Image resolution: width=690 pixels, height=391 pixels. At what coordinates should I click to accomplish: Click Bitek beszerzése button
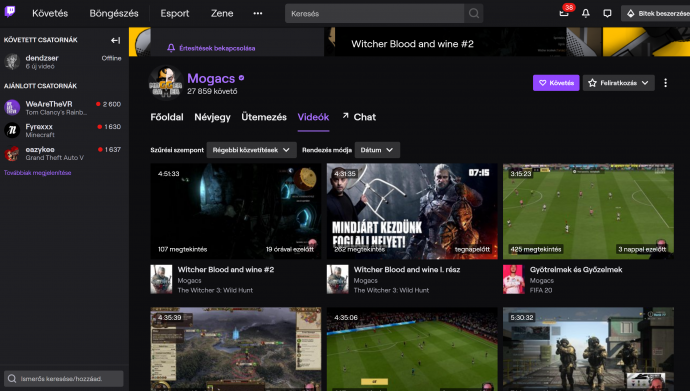656,14
